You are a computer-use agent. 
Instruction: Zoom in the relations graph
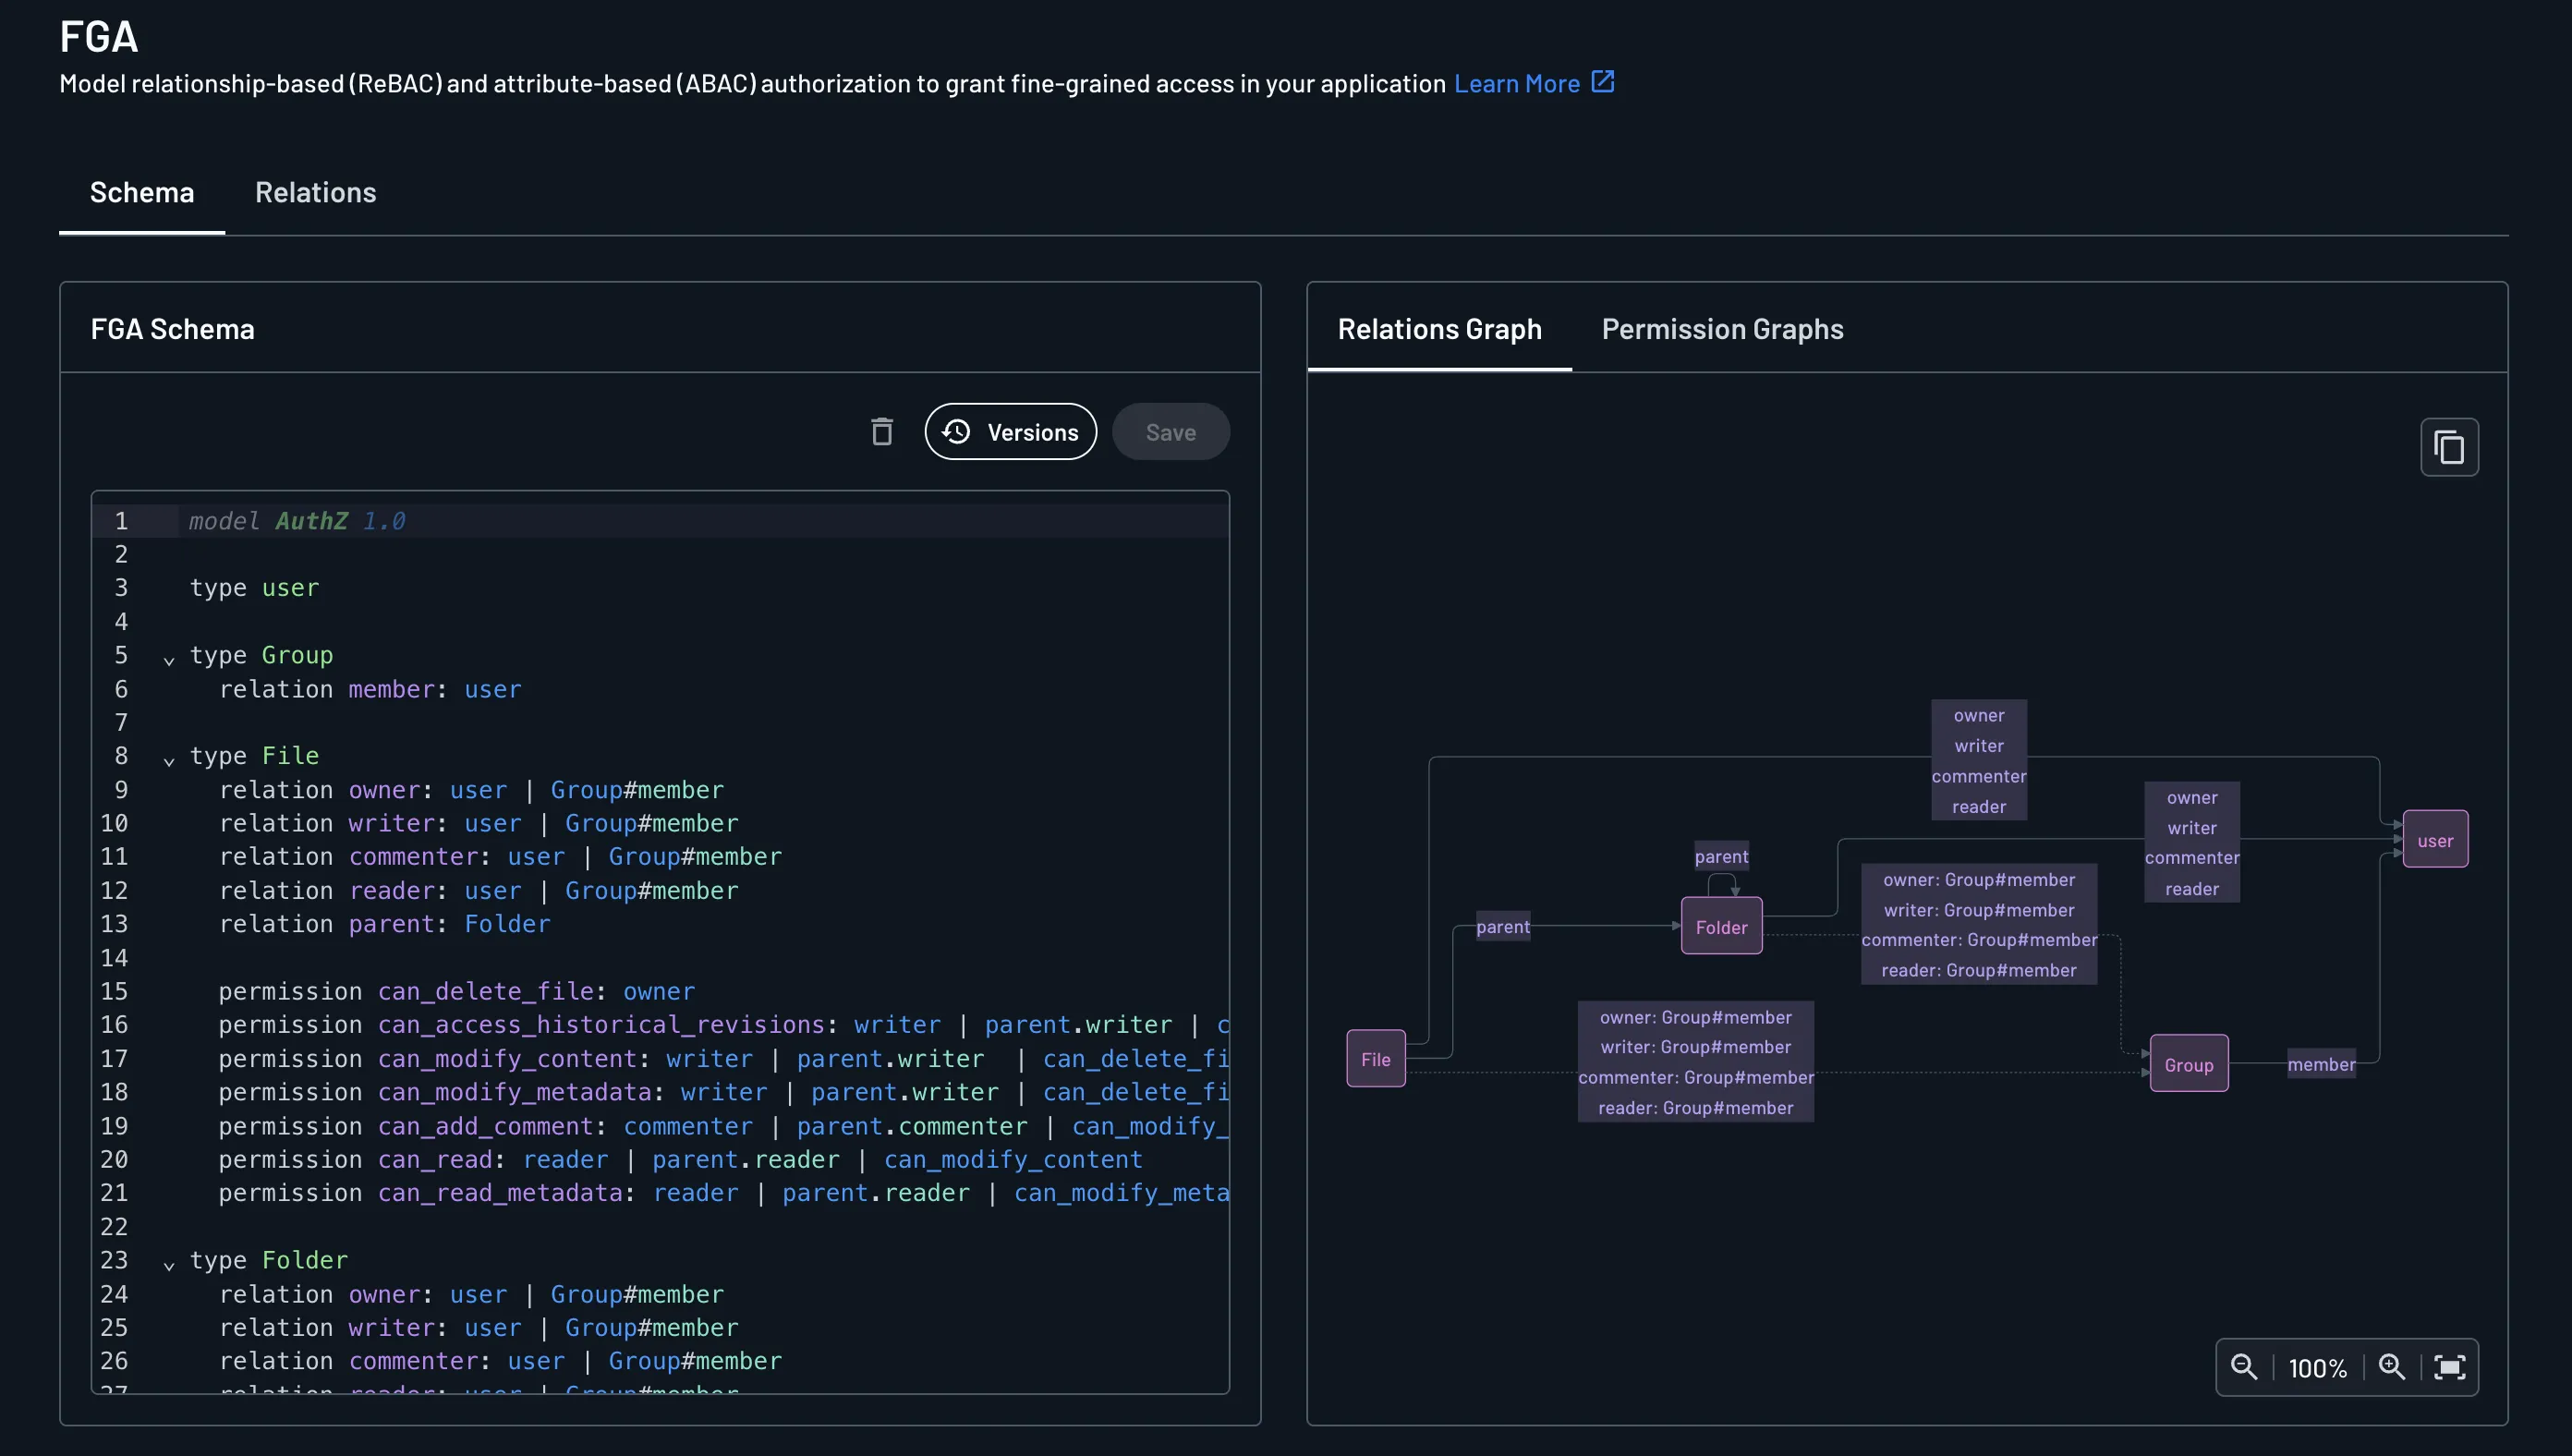2392,1367
